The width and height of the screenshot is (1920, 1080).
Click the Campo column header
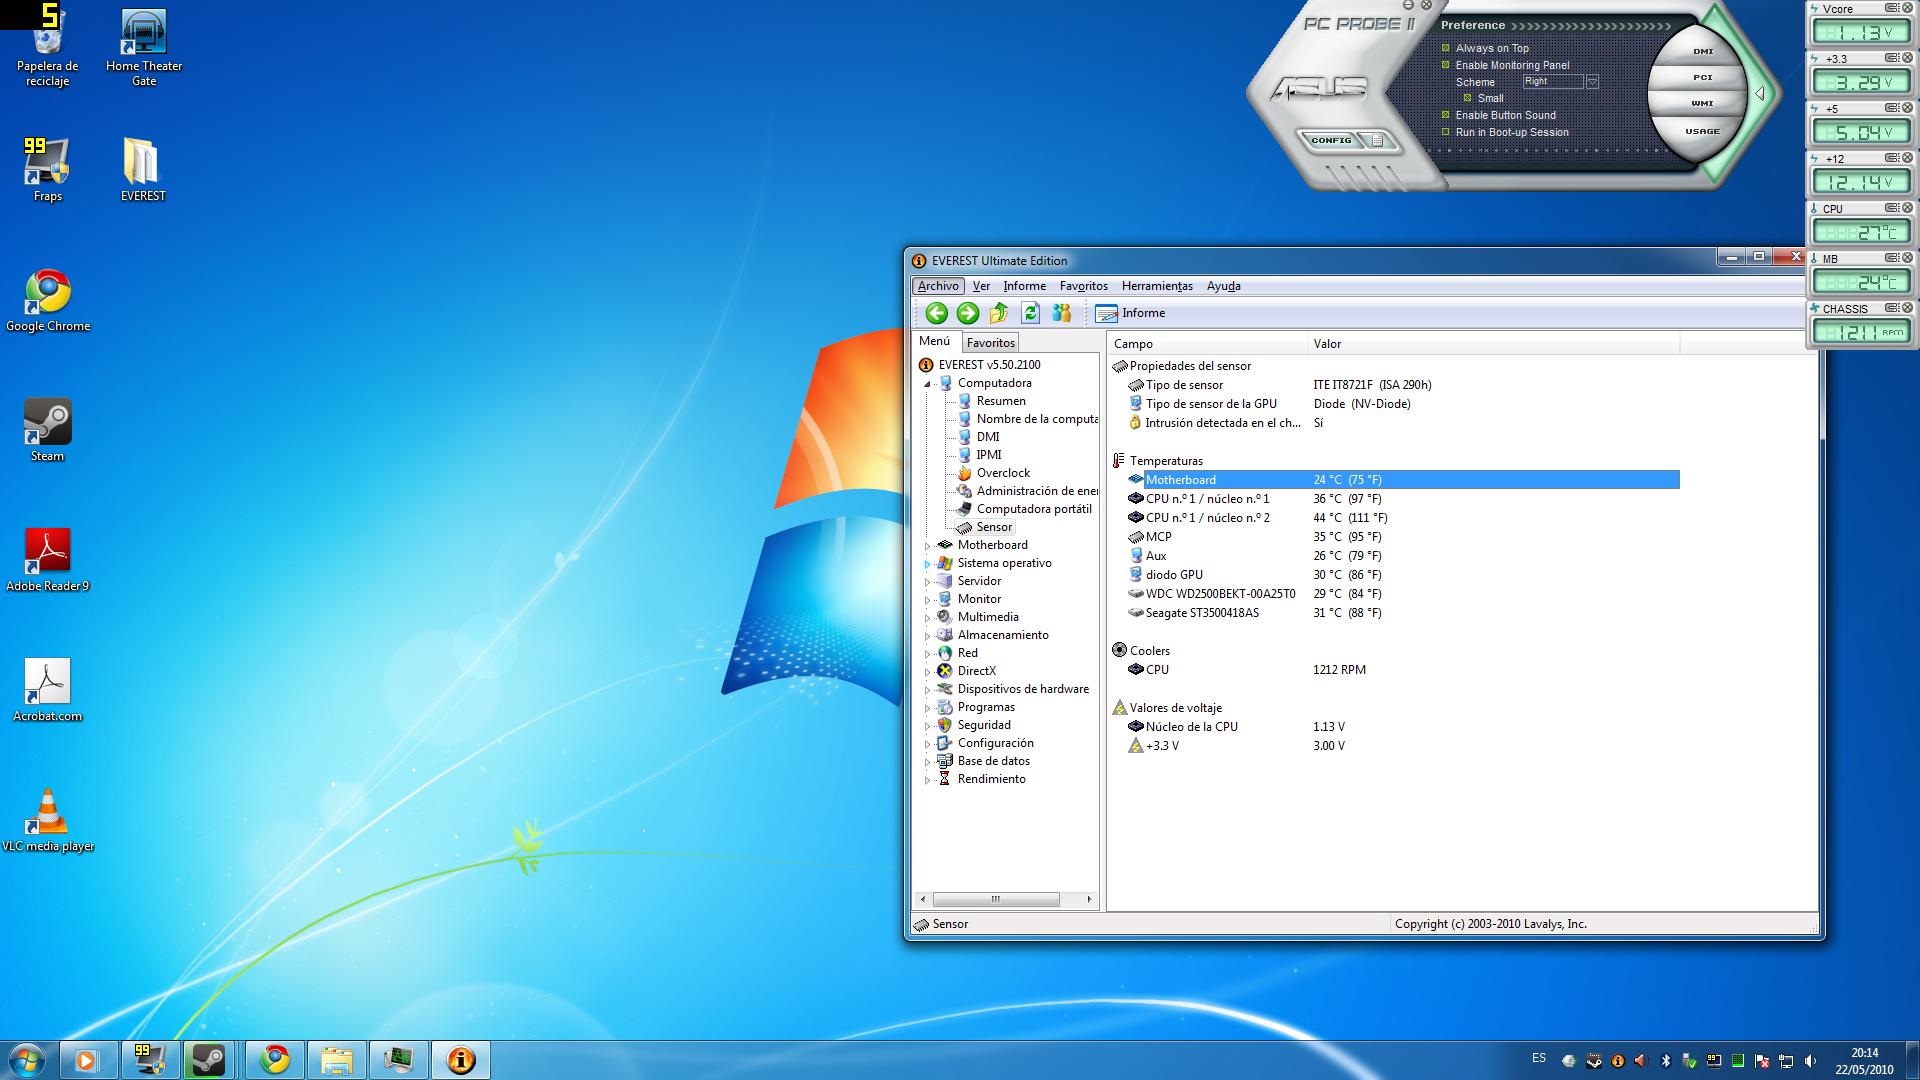(x=1207, y=344)
